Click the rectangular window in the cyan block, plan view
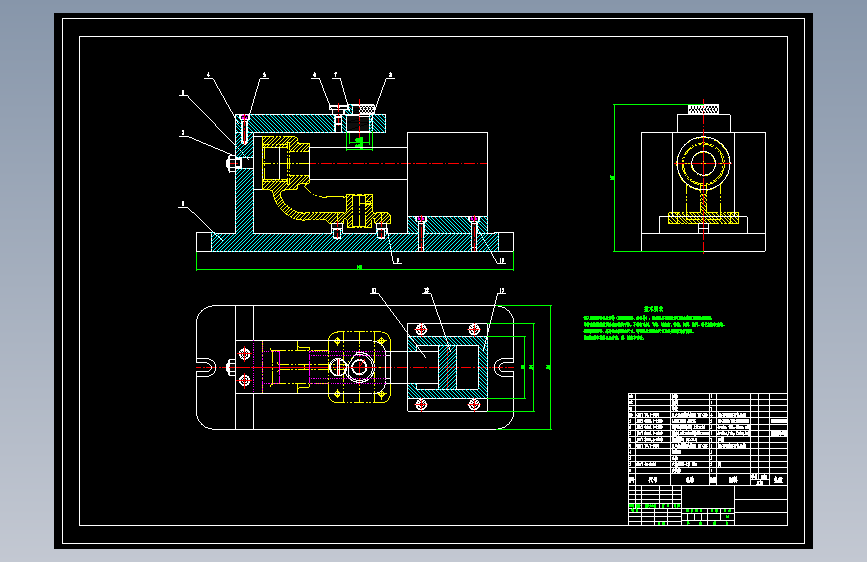The width and height of the screenshot is (867, 562). (x=467, y=367)
